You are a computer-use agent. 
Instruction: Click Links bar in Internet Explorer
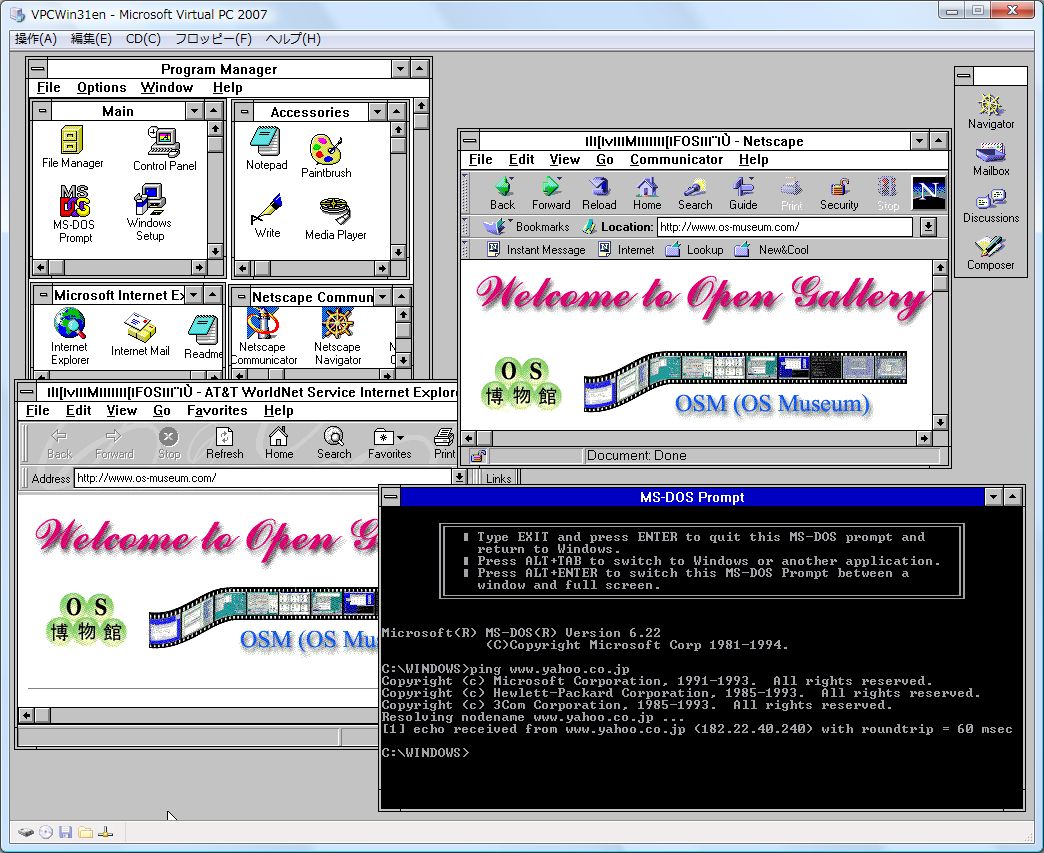[x=498, y=478]
